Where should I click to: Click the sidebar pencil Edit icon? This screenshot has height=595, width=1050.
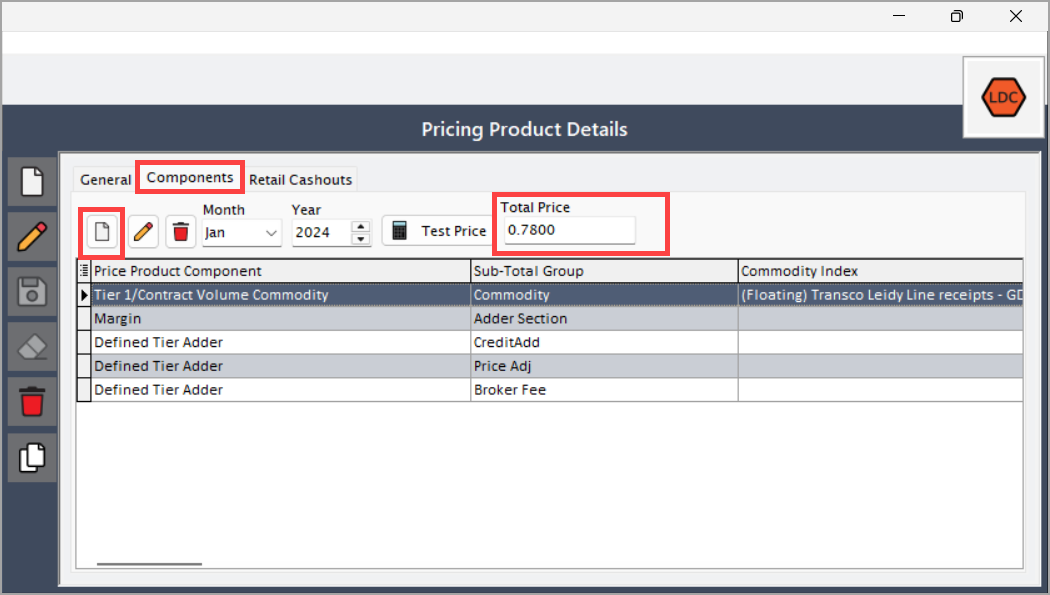tap(32, 237)
